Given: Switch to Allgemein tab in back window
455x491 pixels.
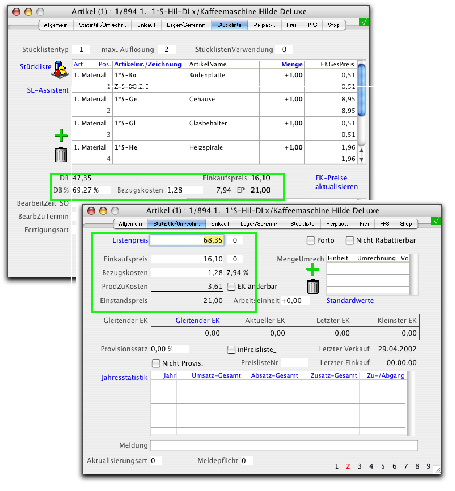Looking at the screenshot, I should pos(56,25).
